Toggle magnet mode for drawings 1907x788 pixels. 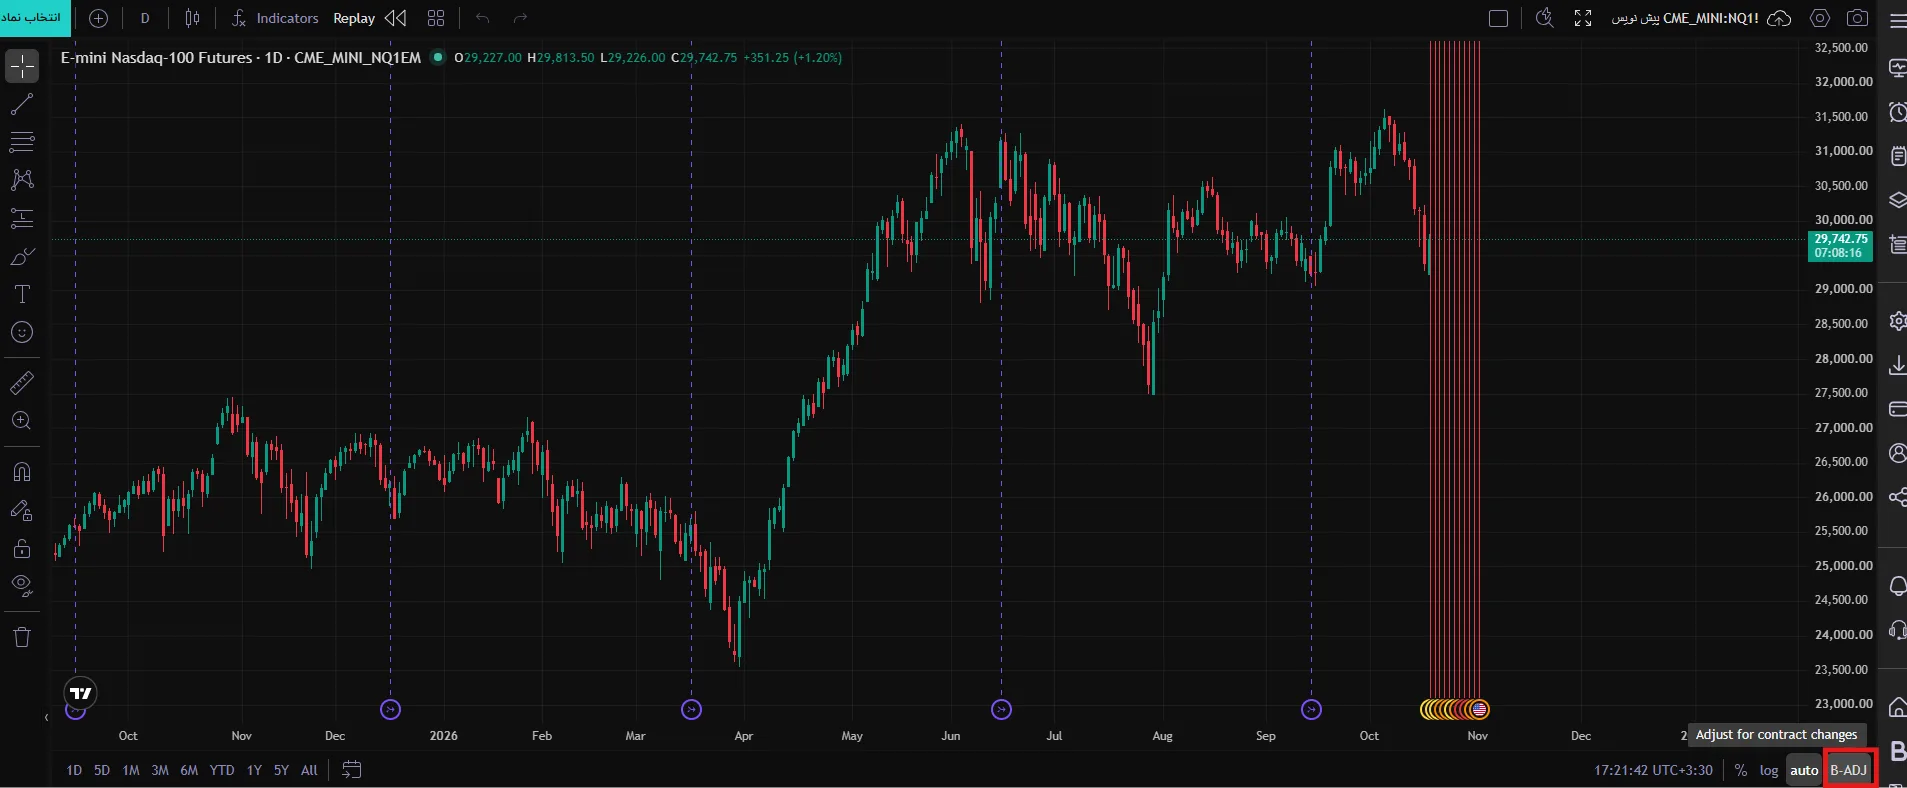[x=22, y=472]
